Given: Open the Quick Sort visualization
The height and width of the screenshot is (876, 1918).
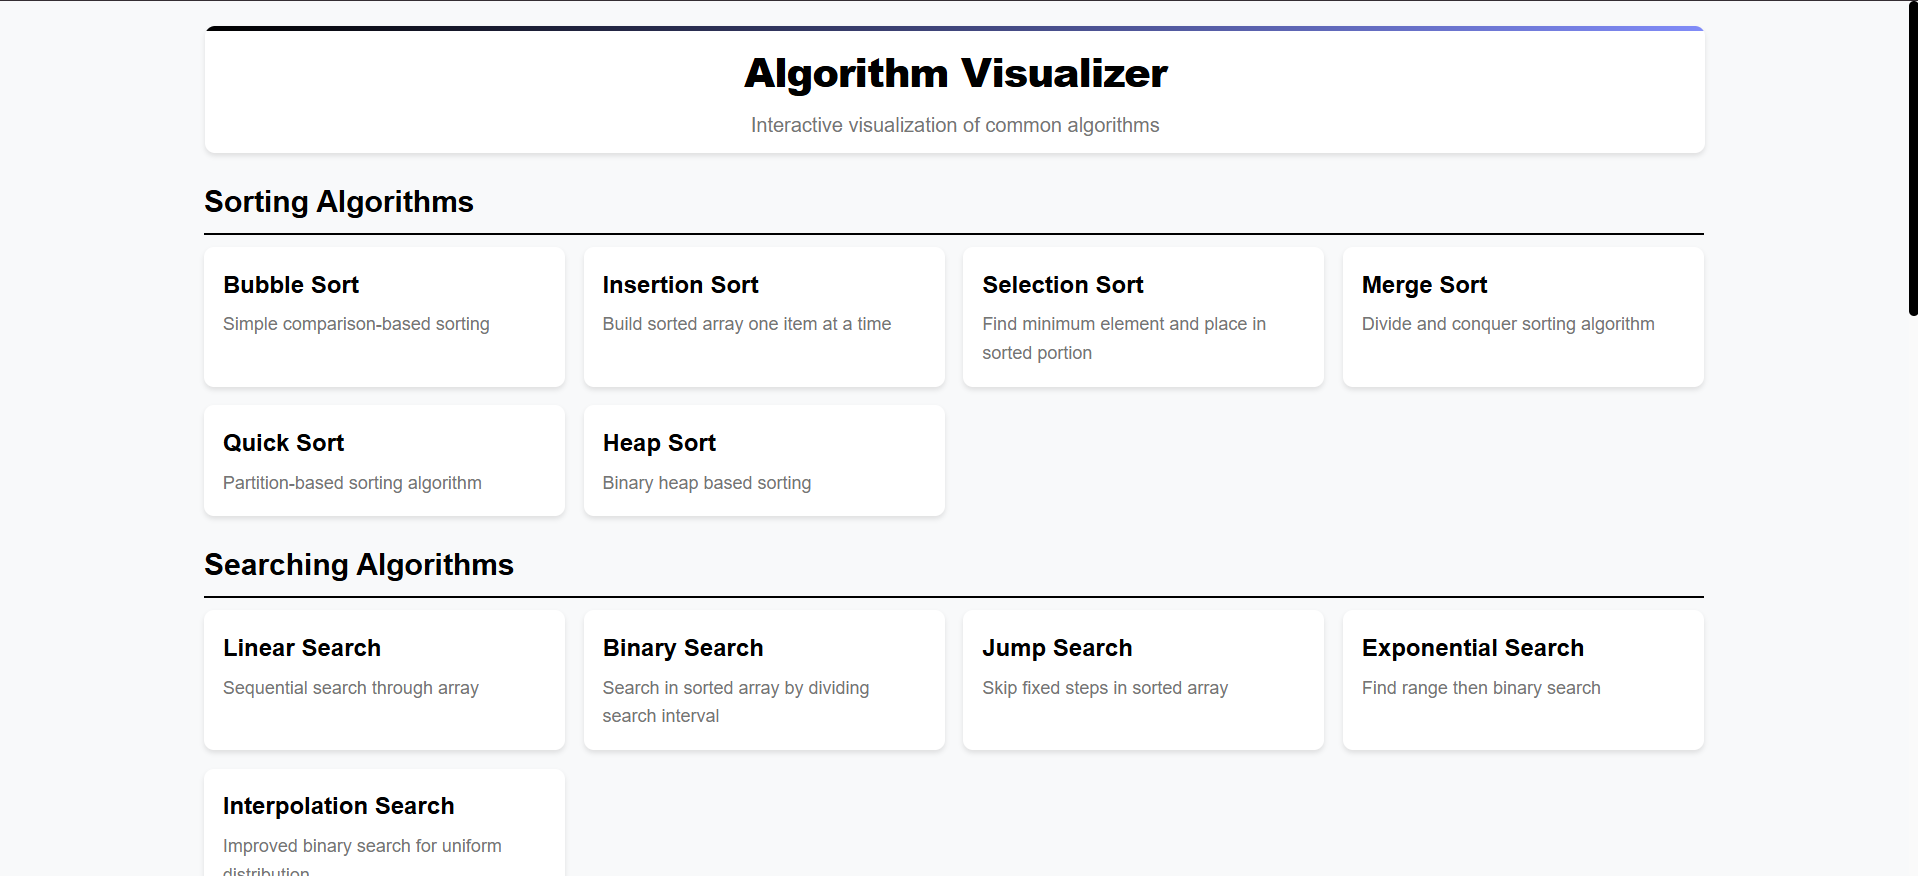Looking at the screenshot, I should (383, 460).
